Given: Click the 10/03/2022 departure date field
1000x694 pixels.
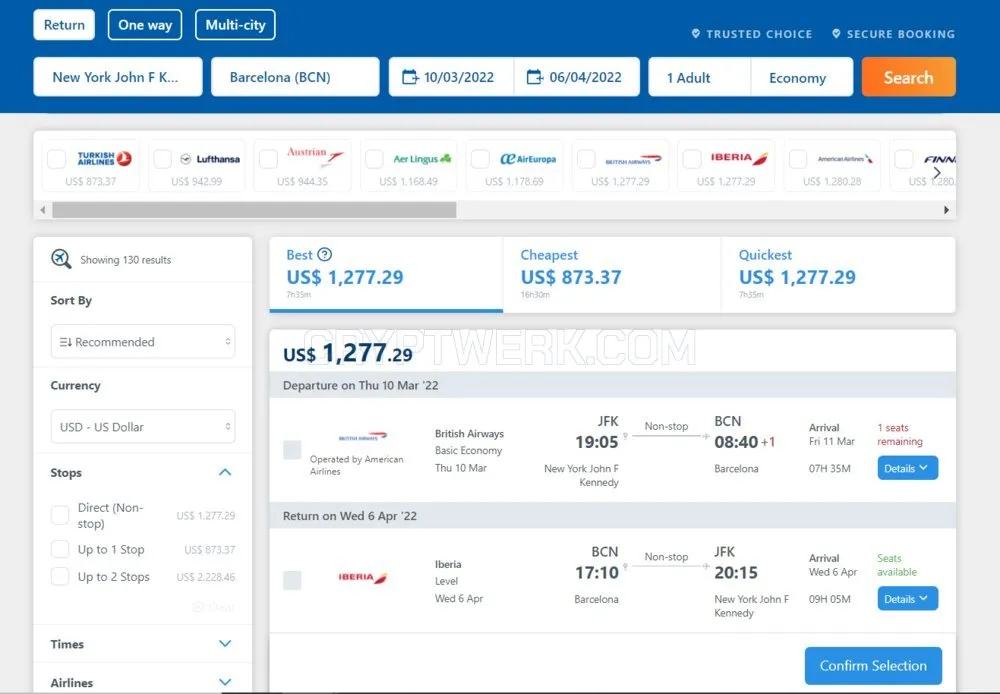Looking at the screenshot, I should pos(452,77).
